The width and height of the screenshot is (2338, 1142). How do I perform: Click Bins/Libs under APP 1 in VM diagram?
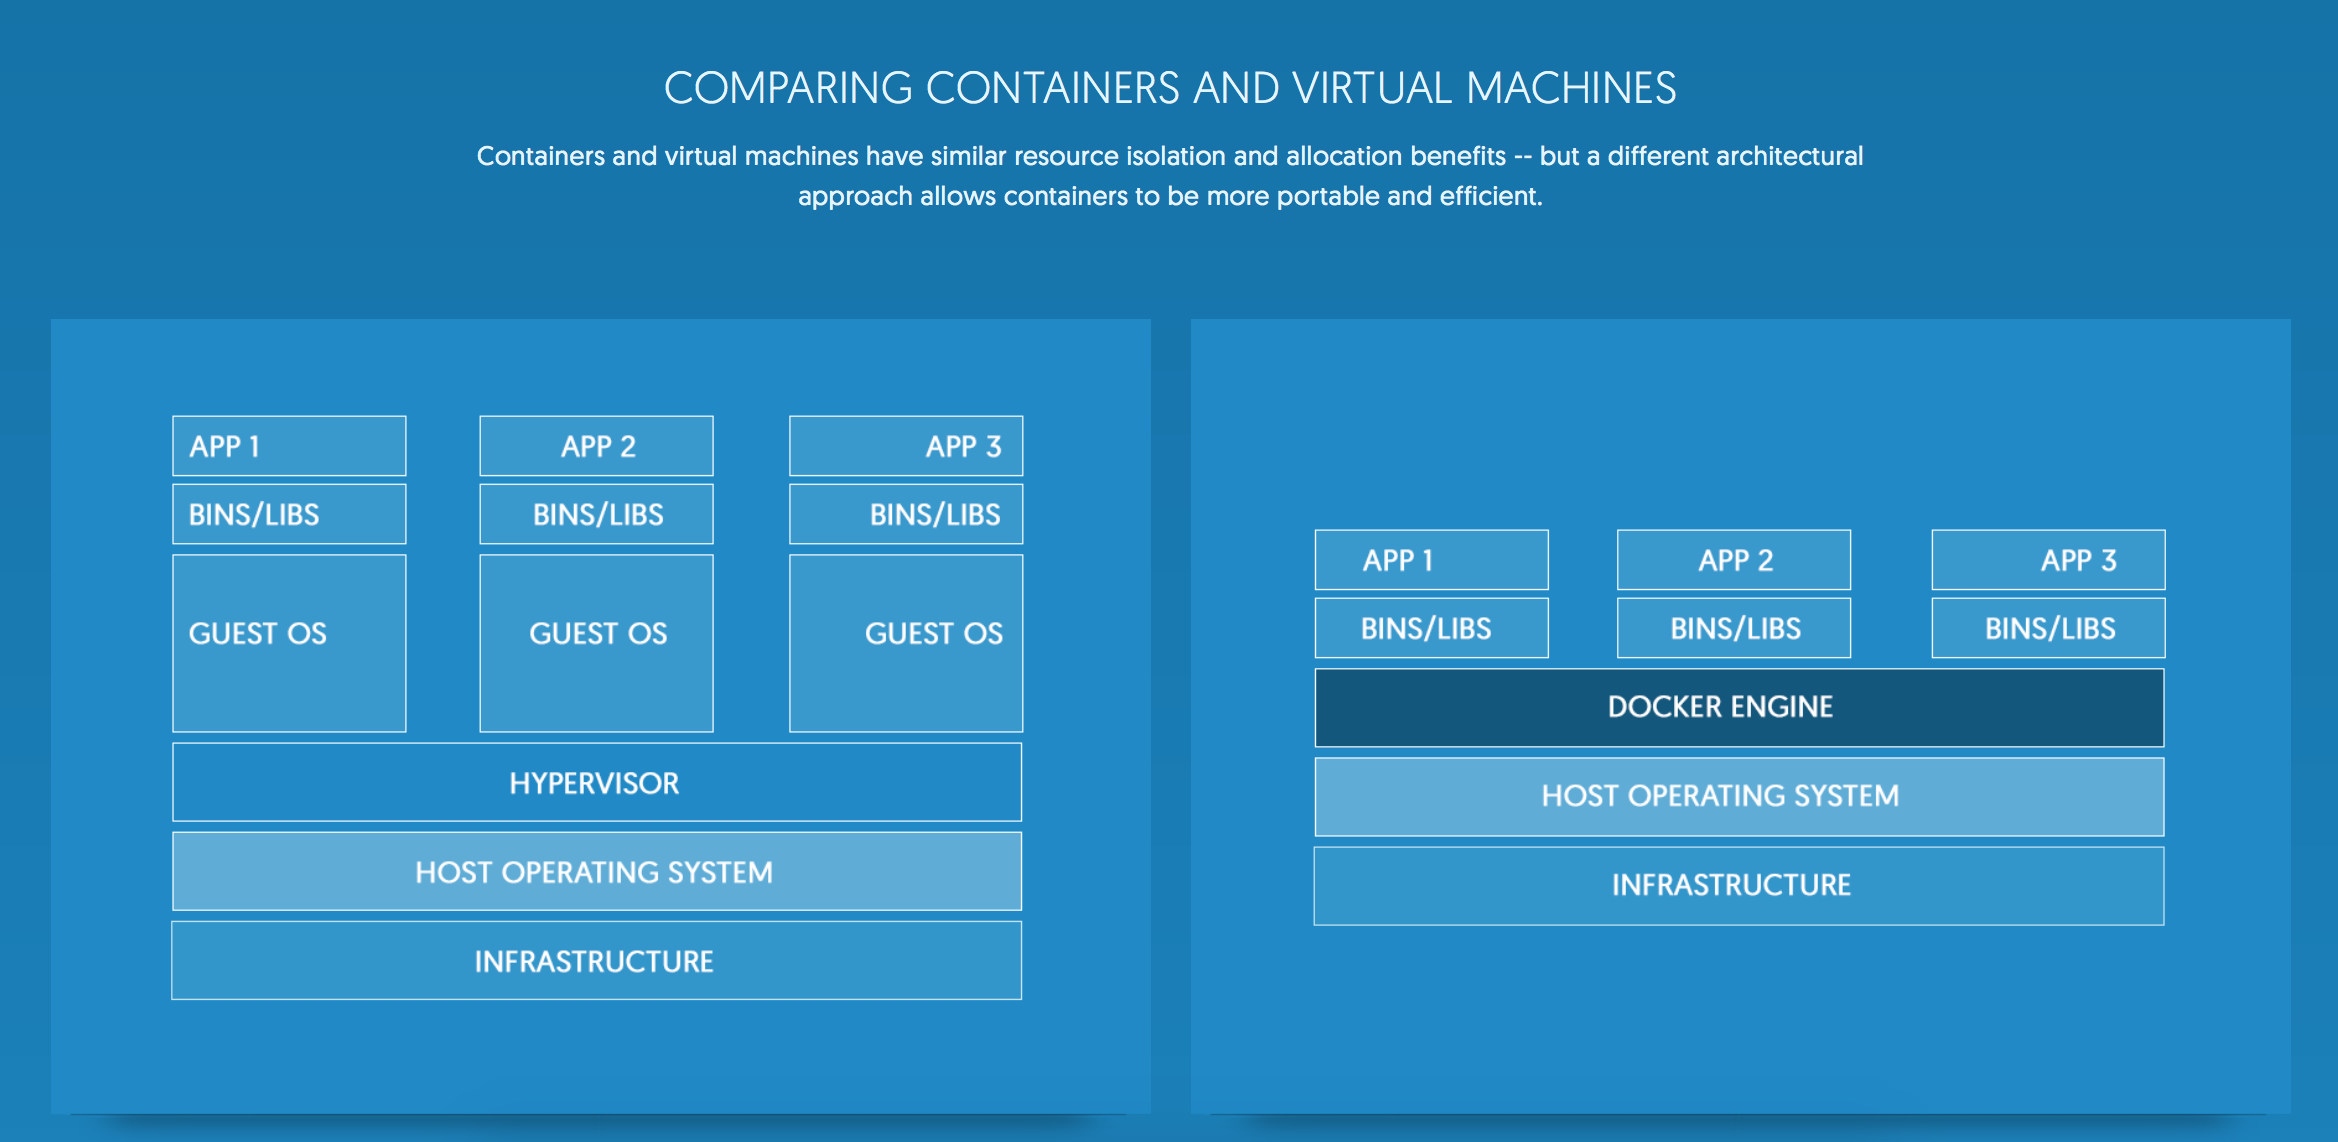click(x=289, y=514)
